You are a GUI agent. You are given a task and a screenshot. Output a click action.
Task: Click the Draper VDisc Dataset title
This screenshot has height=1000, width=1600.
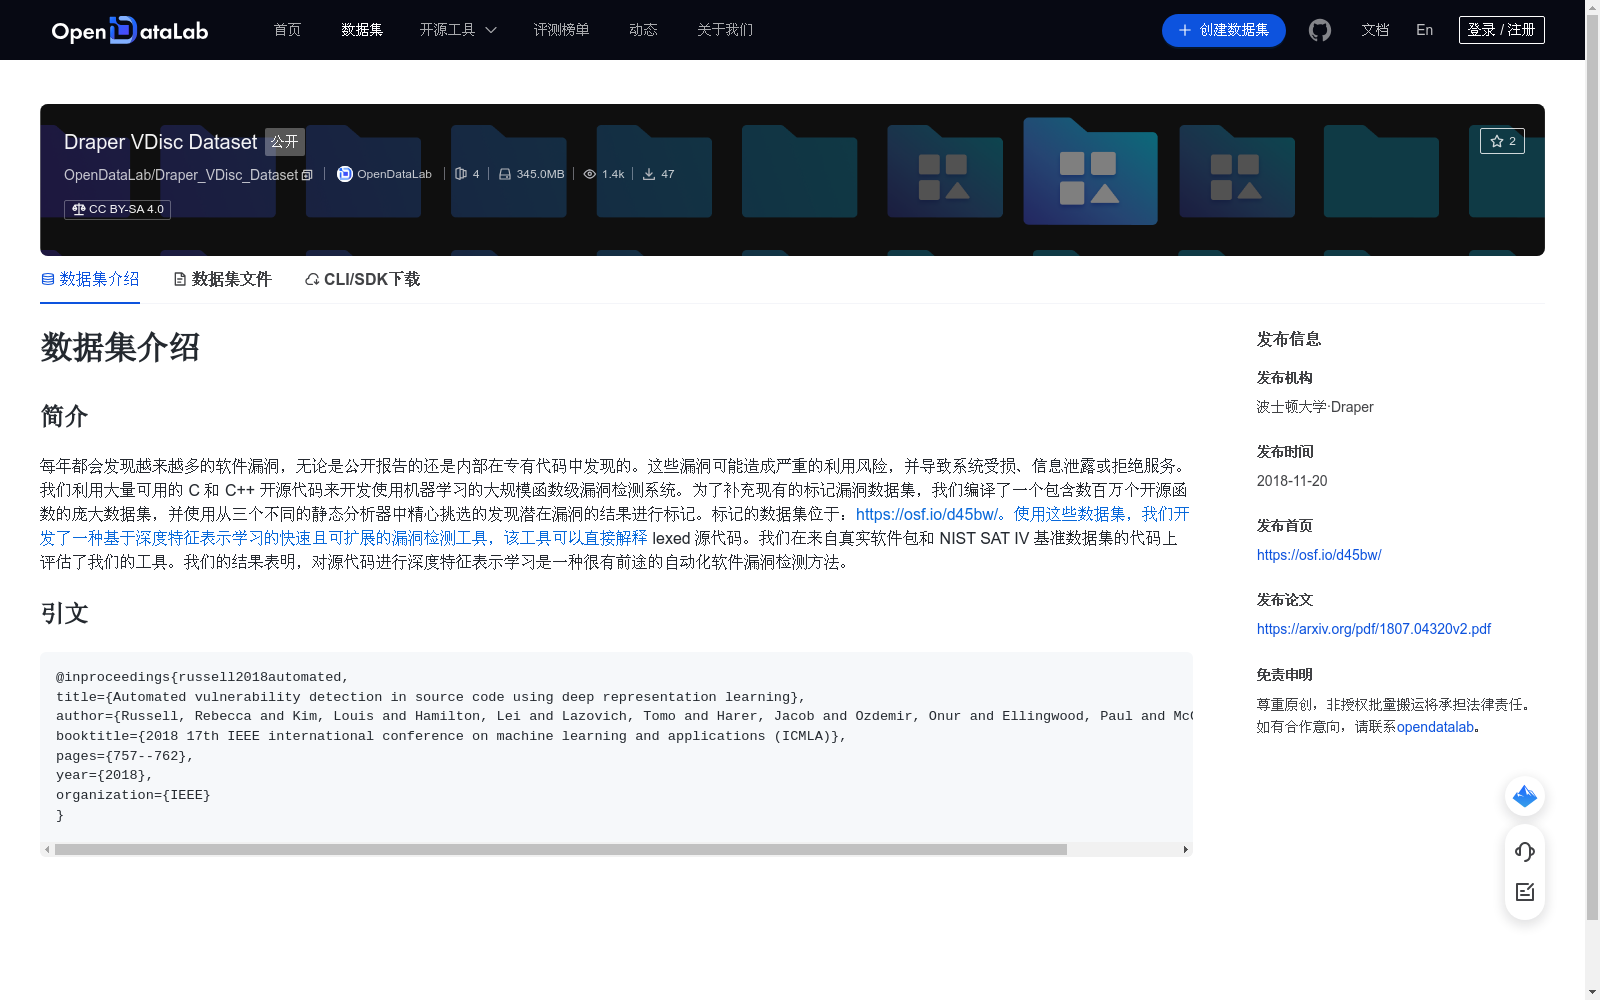pos(160,142)
